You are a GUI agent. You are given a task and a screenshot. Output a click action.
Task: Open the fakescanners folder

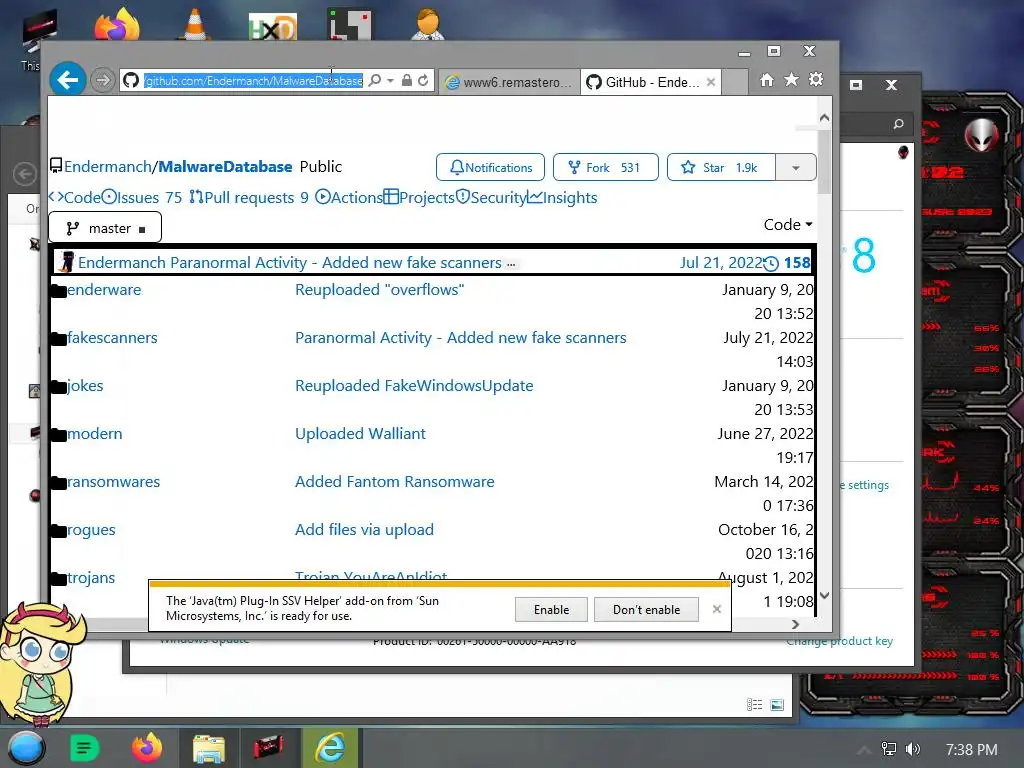pos(112,338)
